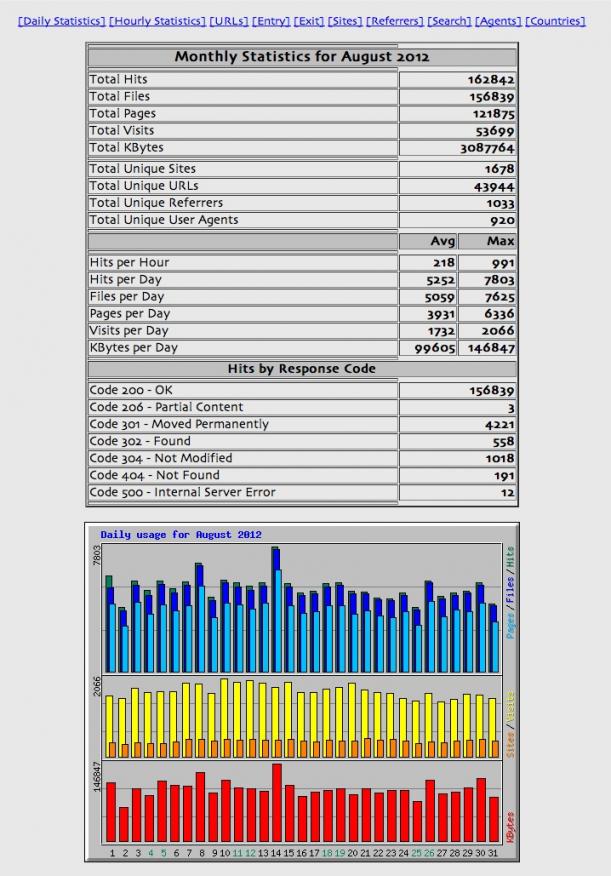Click the Total Unique URLs value 43944
611x876 pixels.
494,187
